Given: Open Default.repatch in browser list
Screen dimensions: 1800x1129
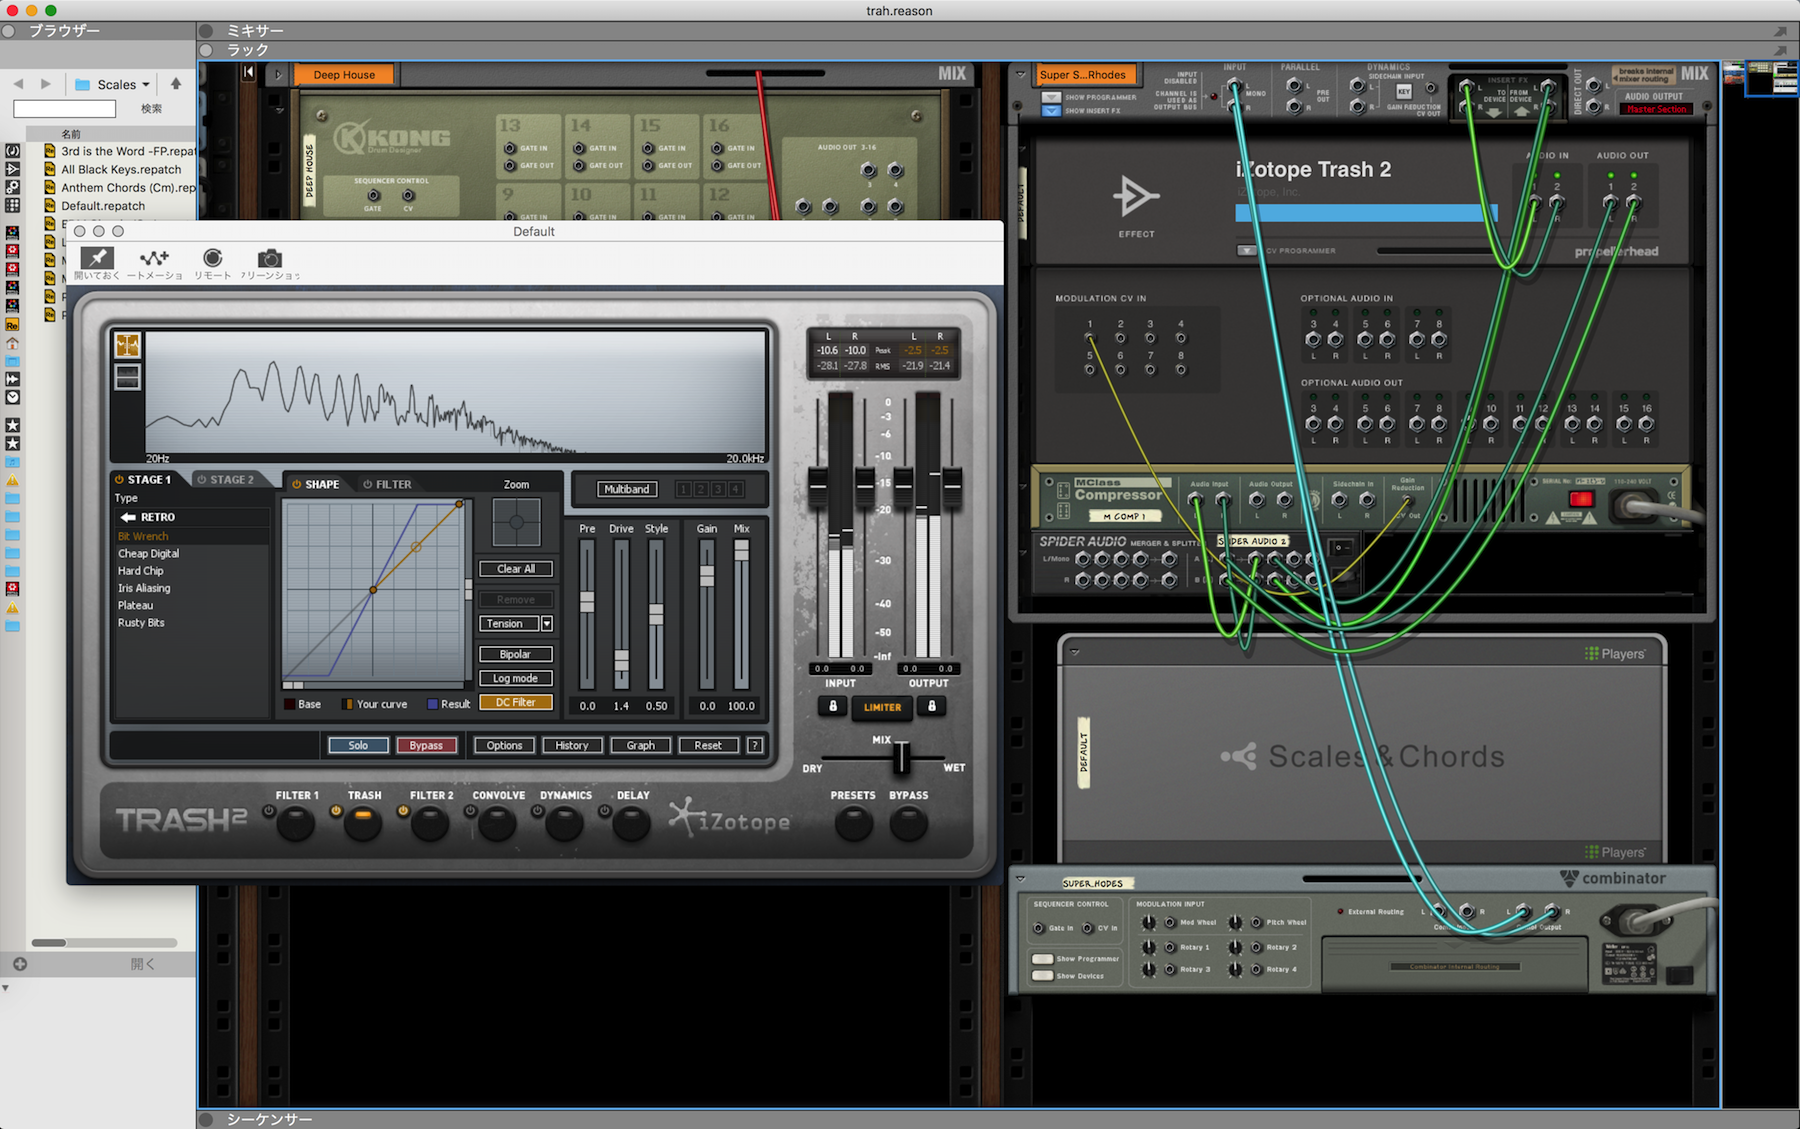Looking at the screenshot, I should 103,206.
